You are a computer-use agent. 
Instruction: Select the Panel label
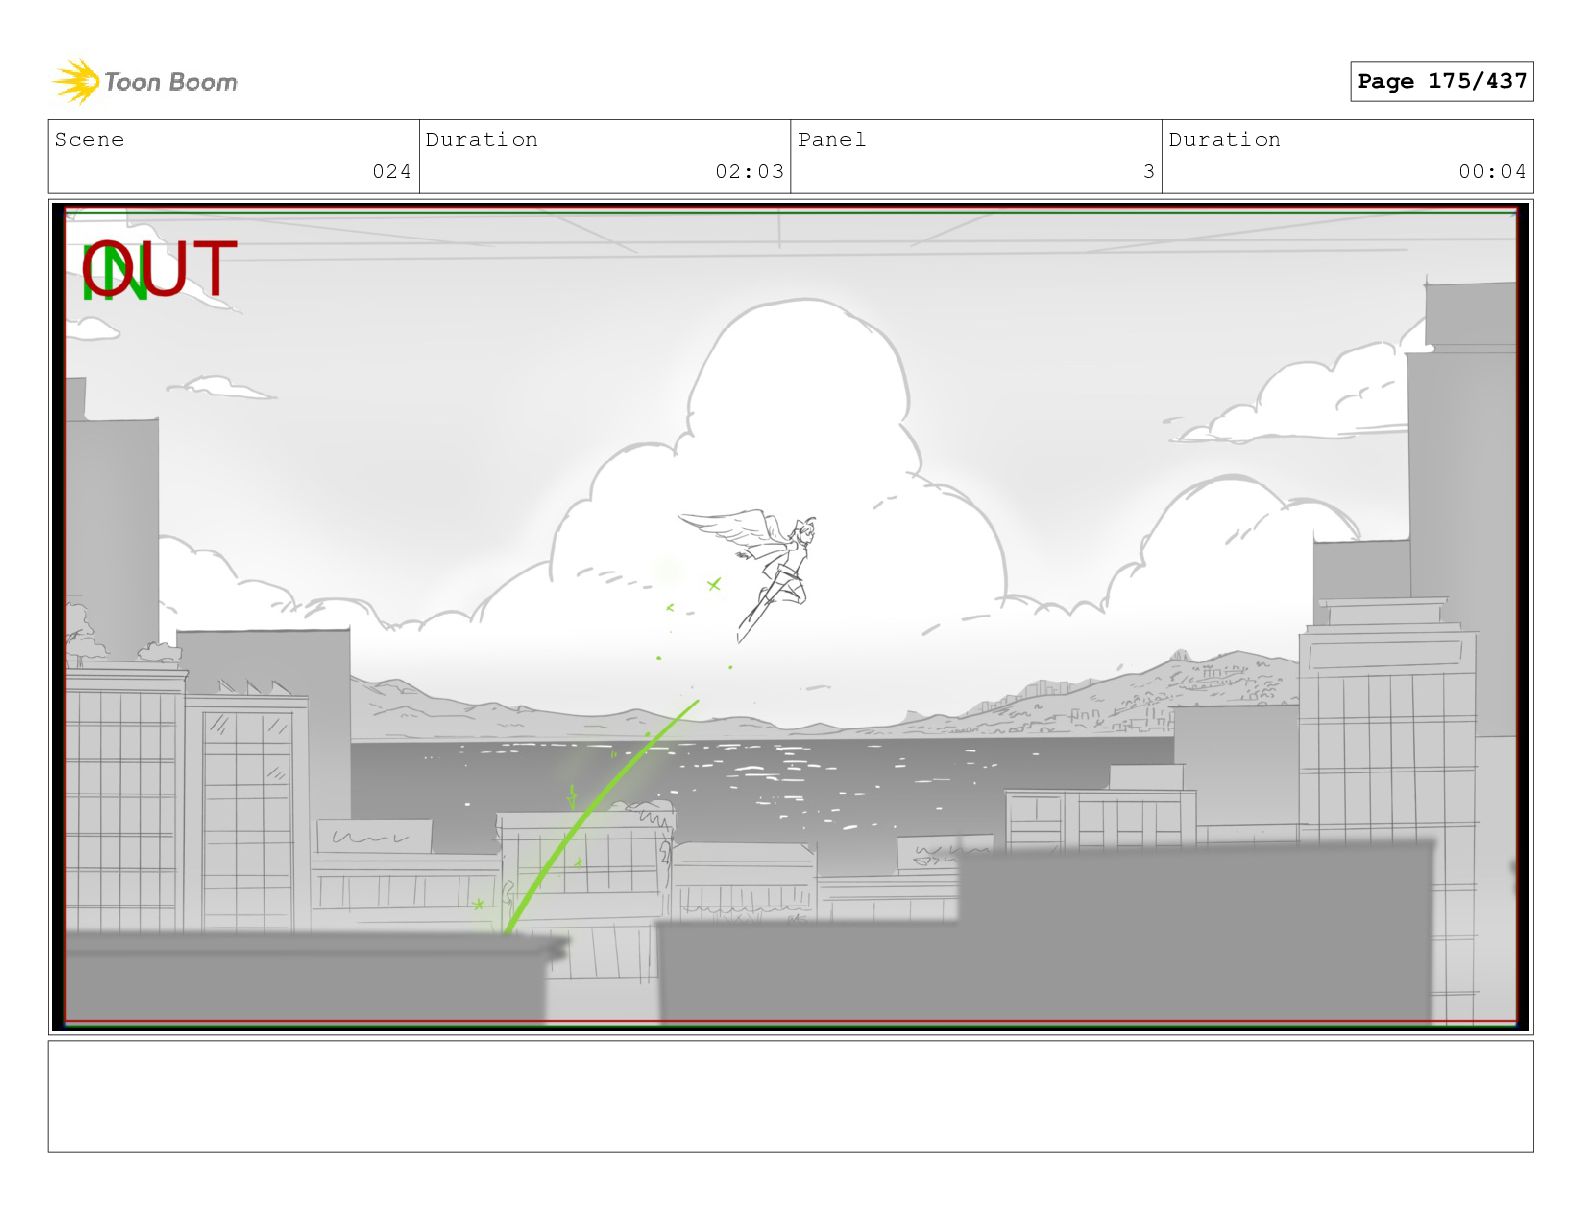(832, 140)
